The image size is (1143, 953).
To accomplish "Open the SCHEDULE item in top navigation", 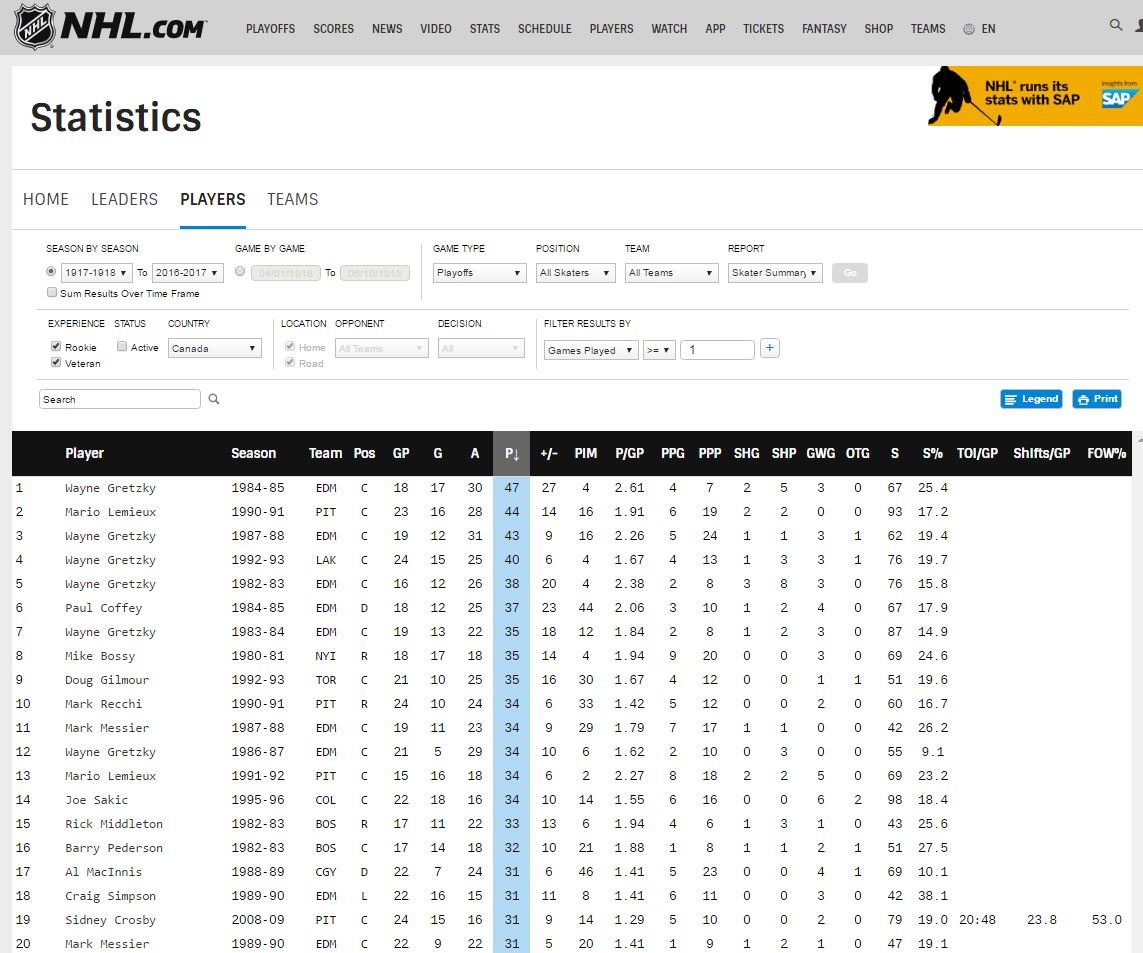I will [x=544, y=29].
